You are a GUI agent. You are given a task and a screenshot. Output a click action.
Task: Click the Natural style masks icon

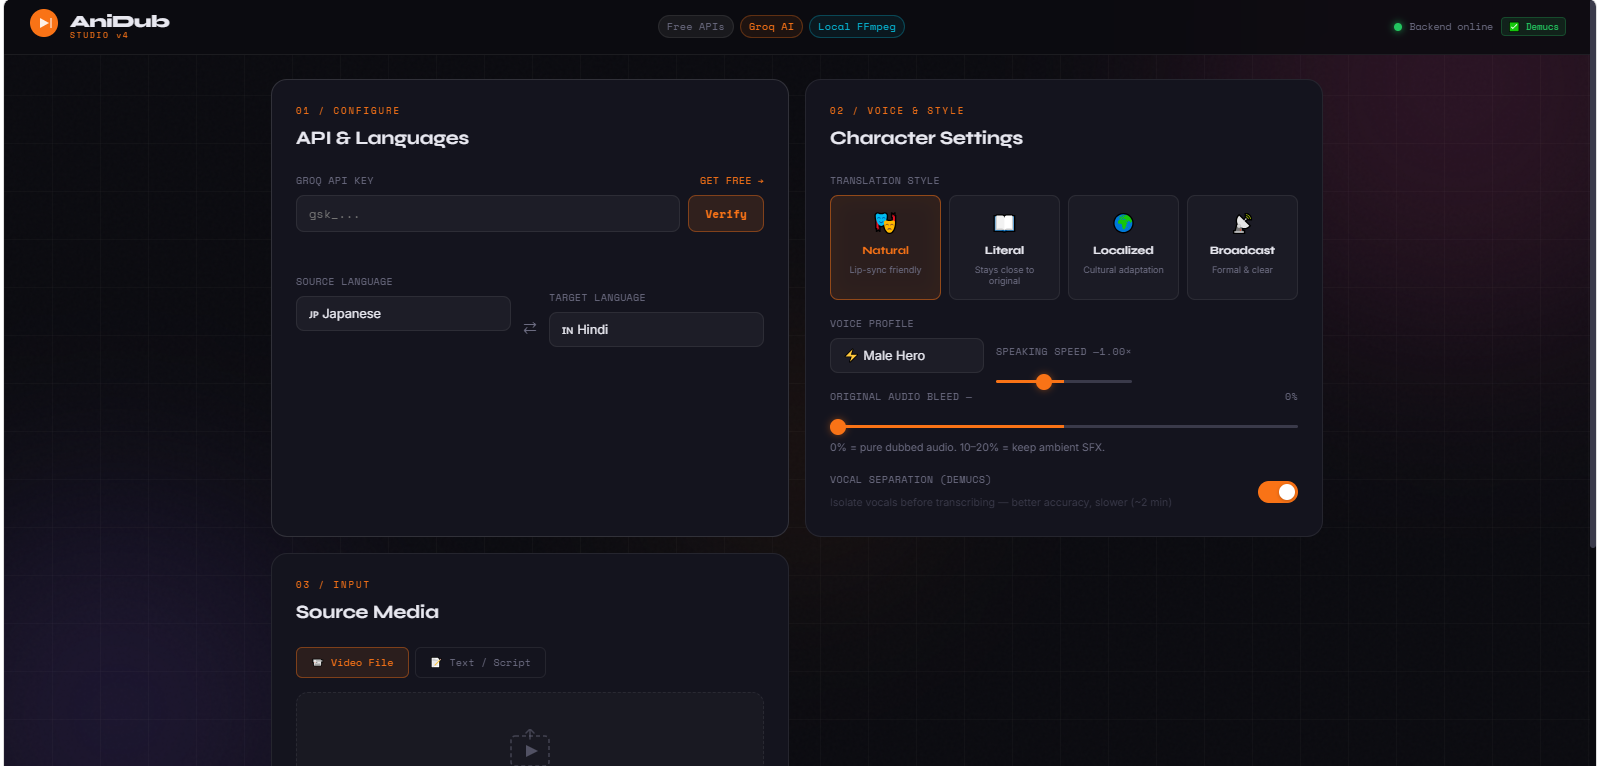coord(885,223)
